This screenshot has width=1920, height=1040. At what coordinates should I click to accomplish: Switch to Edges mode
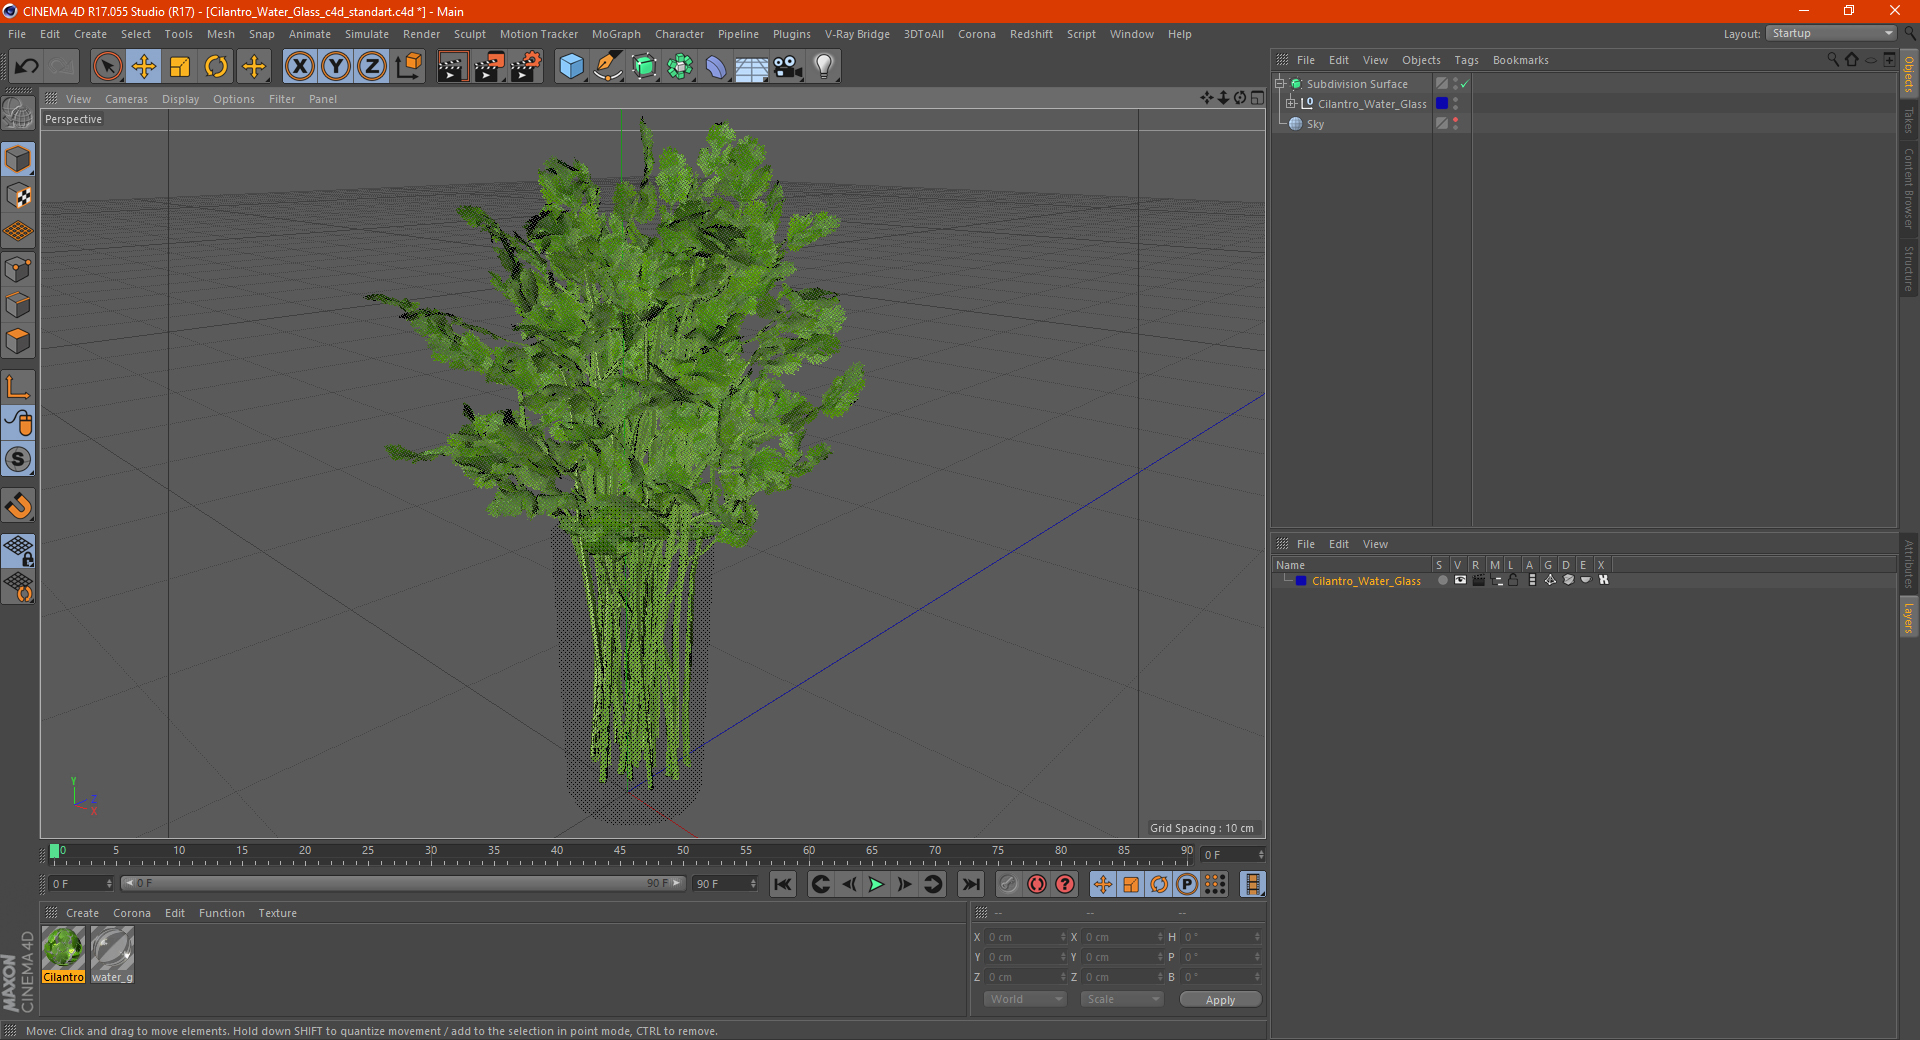[x=18, y=305]
